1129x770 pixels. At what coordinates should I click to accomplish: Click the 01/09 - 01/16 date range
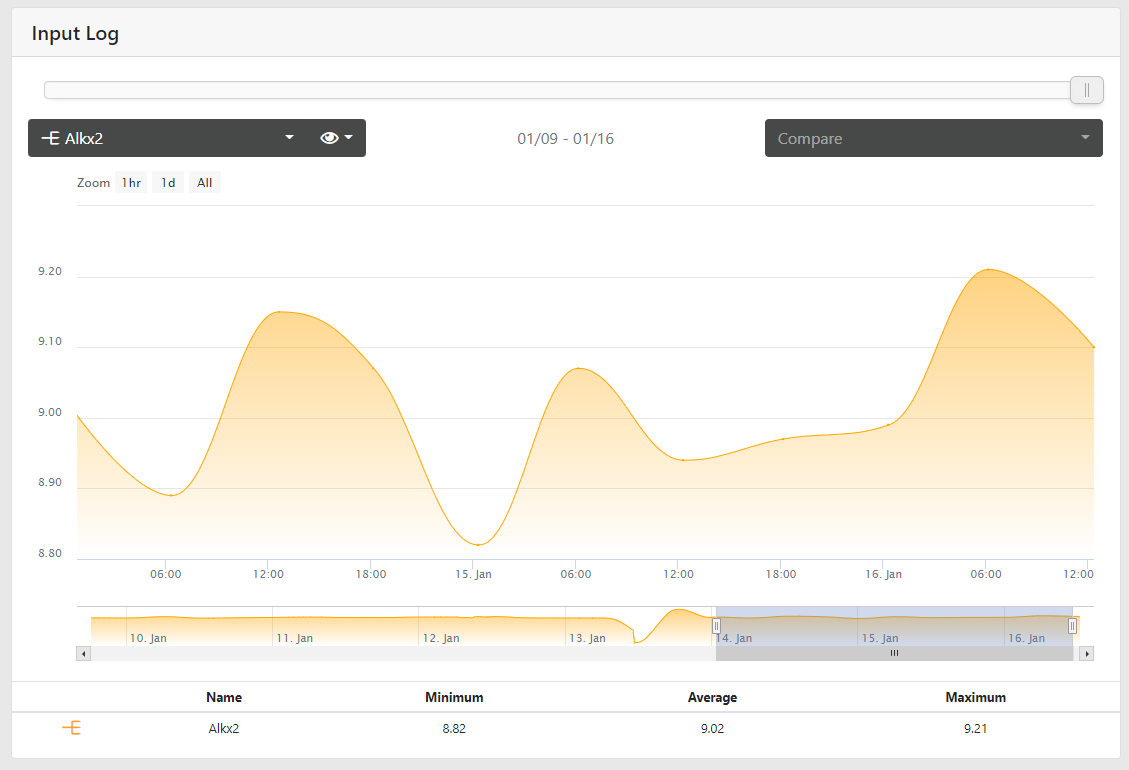(x=565, y=138)
